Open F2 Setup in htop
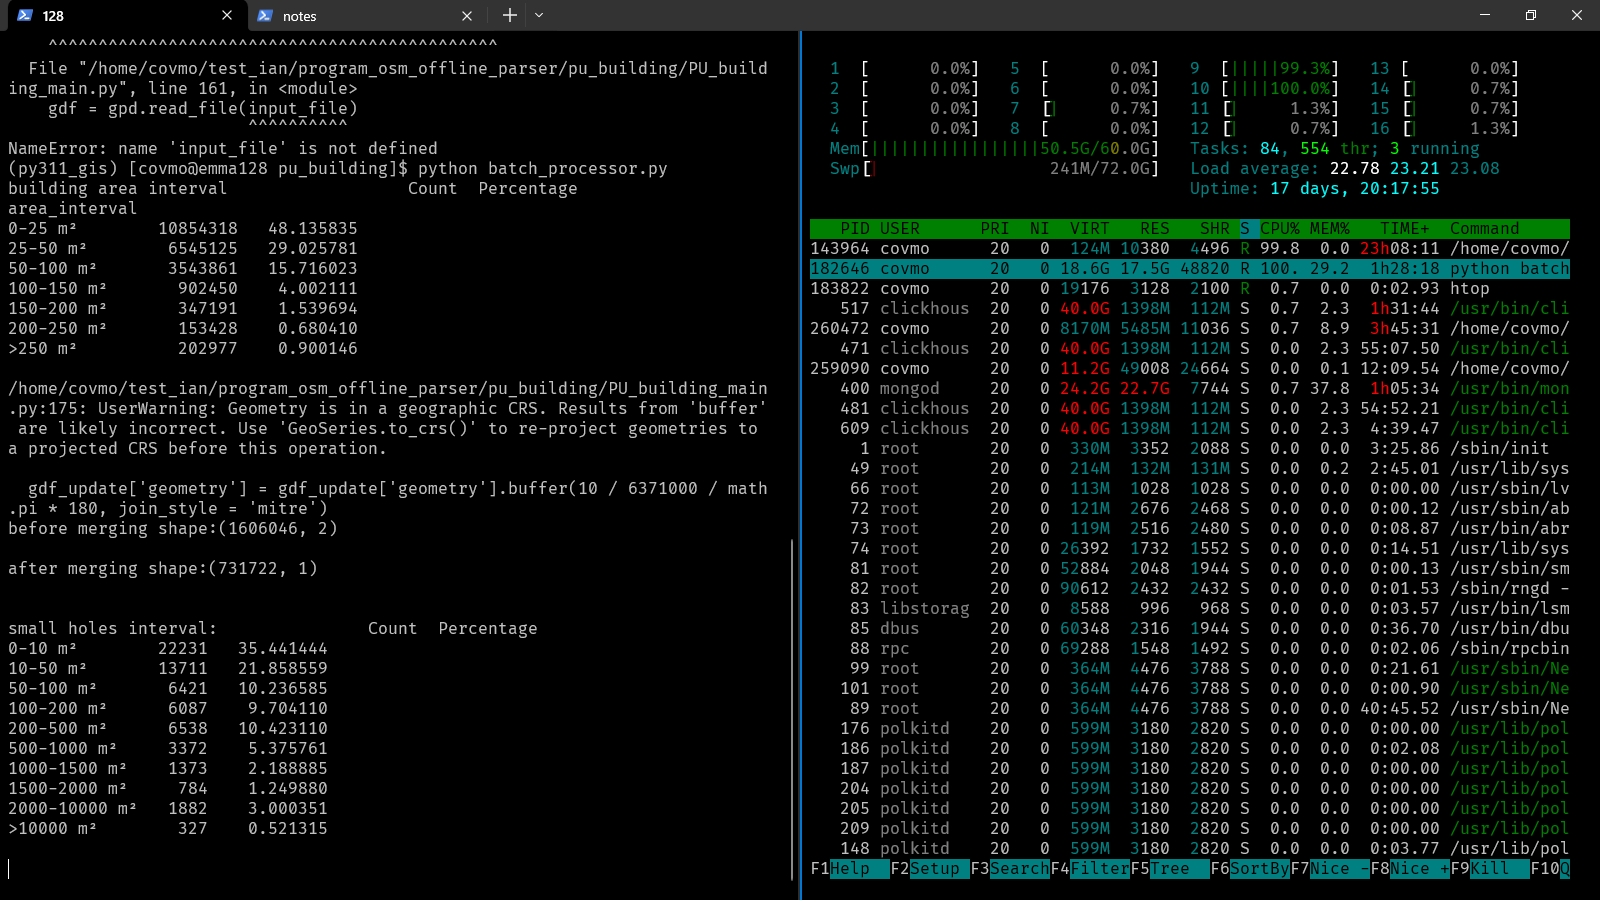This screenshot has width=1600, height=900. 930,869
